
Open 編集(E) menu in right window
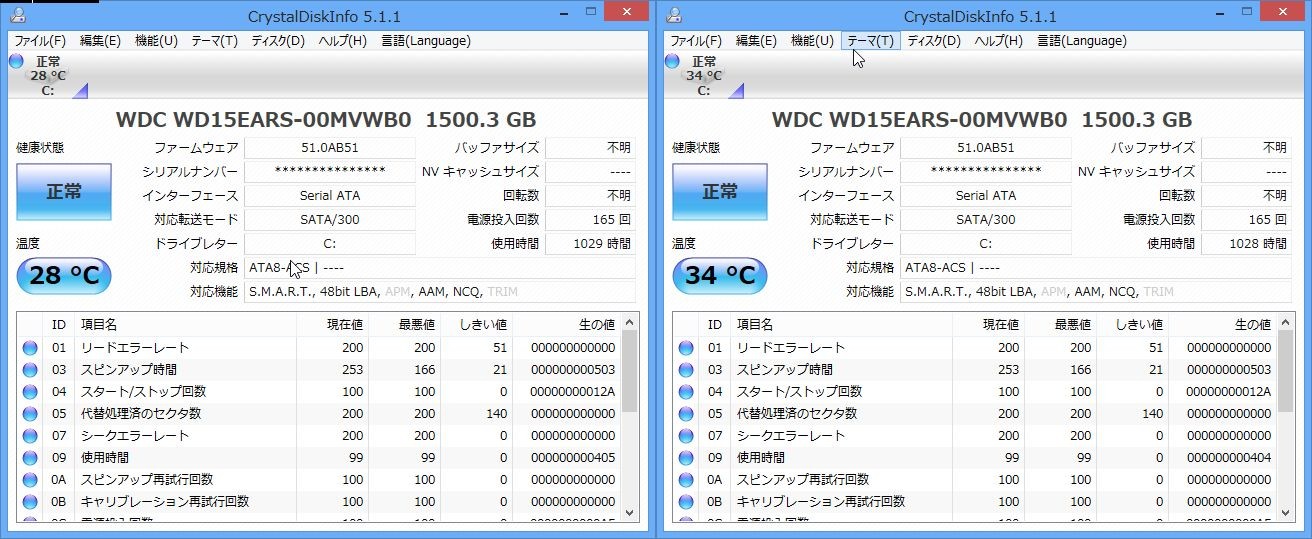coord(756,41)
